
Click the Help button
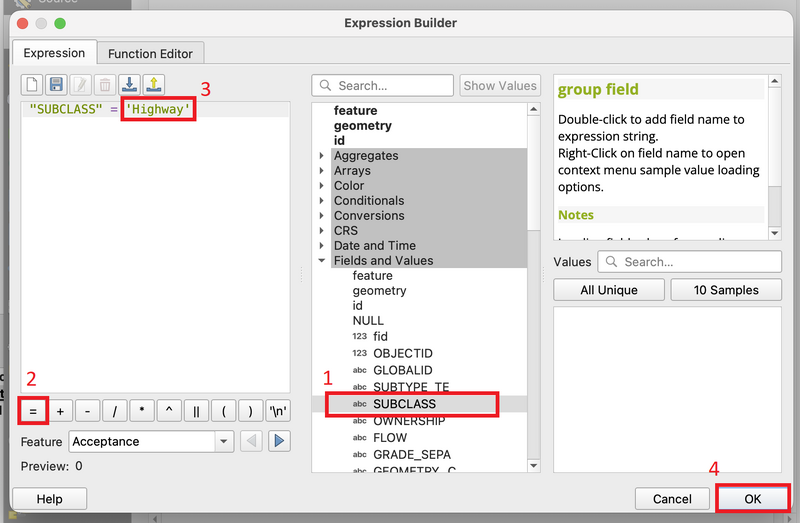49,499
